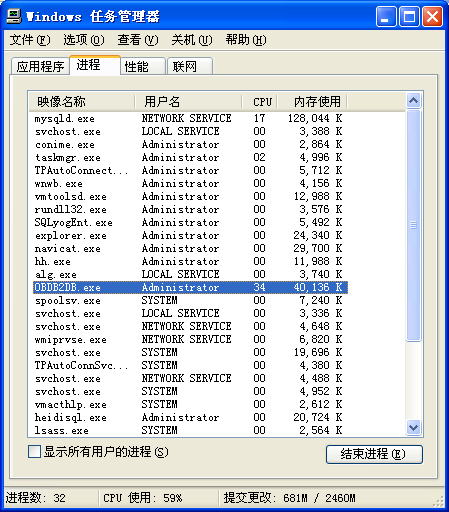The height and width of the screenshot is (512, 449).
Task: Switch to the 联网 tab
Action: [190, 66]
